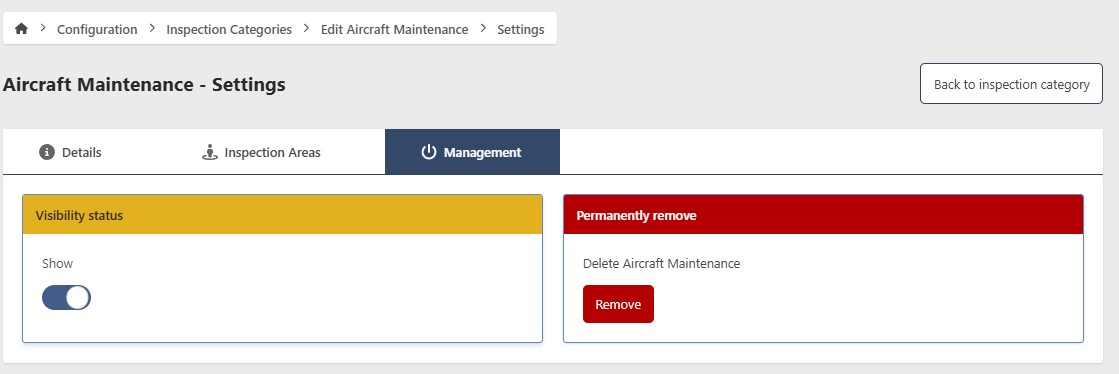The width and height of the screenshot is (1119, 374).
Task: Open Edit Aircraft Maintenance breadcrumb
Action: click(x=395, y=29)
